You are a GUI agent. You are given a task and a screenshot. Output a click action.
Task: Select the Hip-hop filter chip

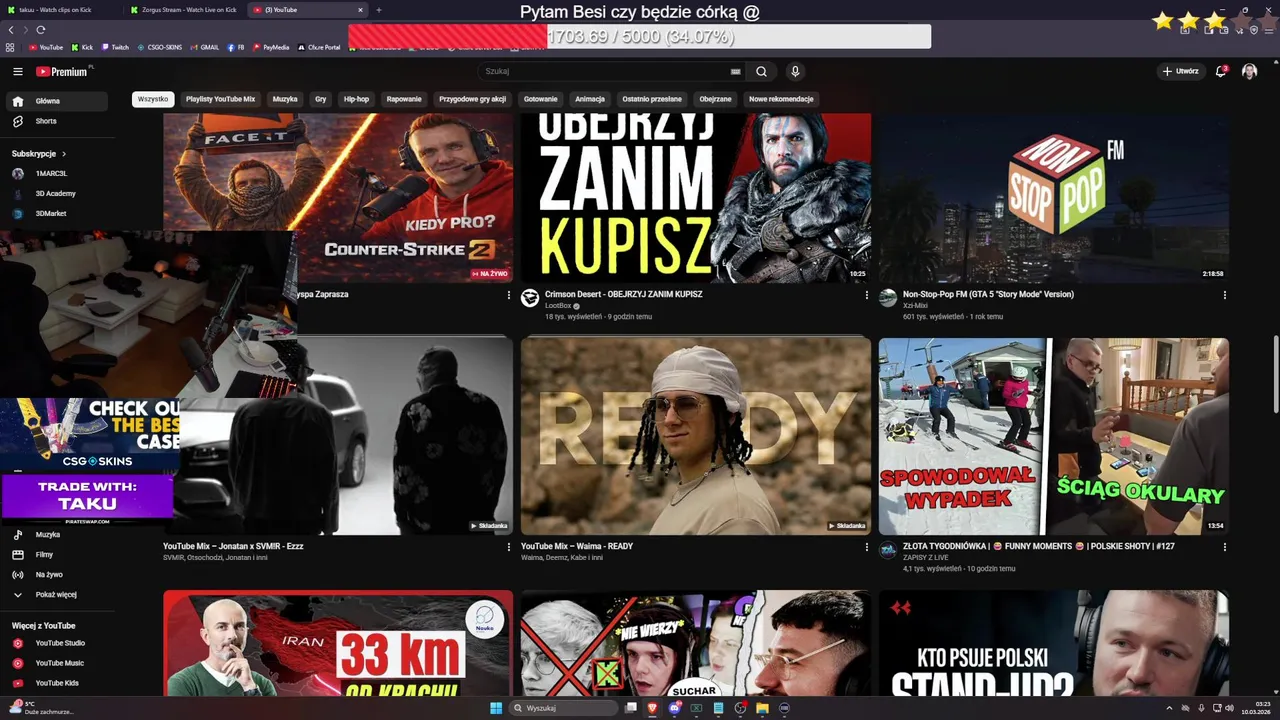(x=356, y=99)
